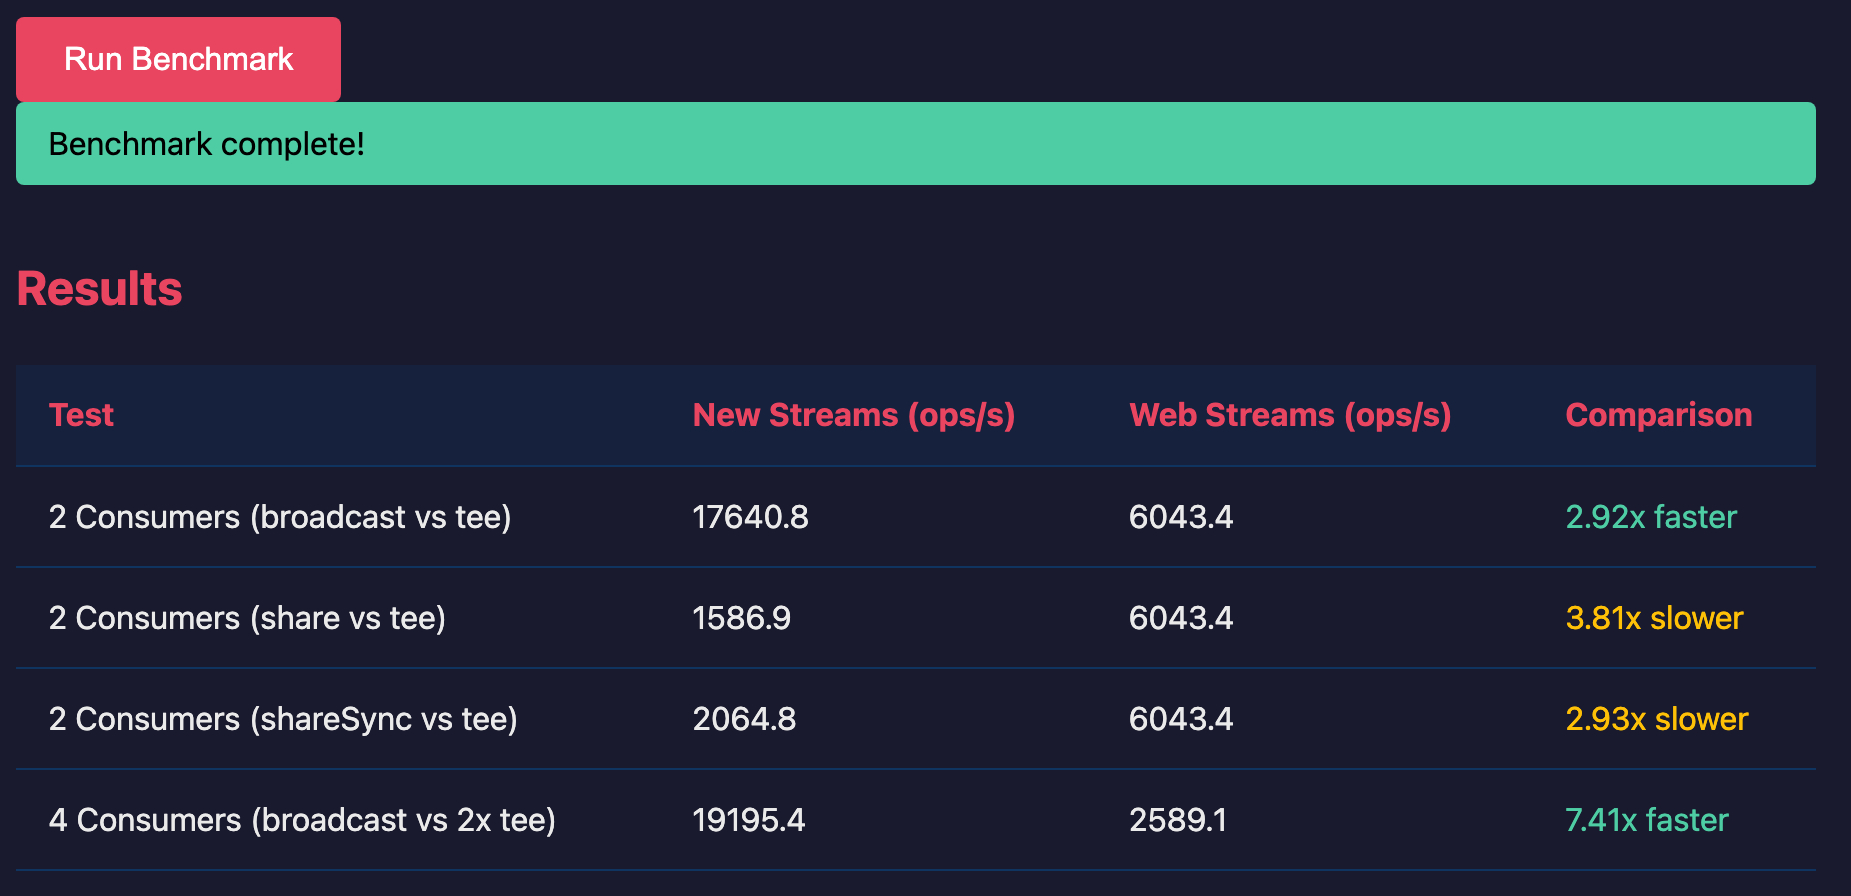
Task: Click the 2 Consumers (share vs tee) row label
Action: (247, 618)
